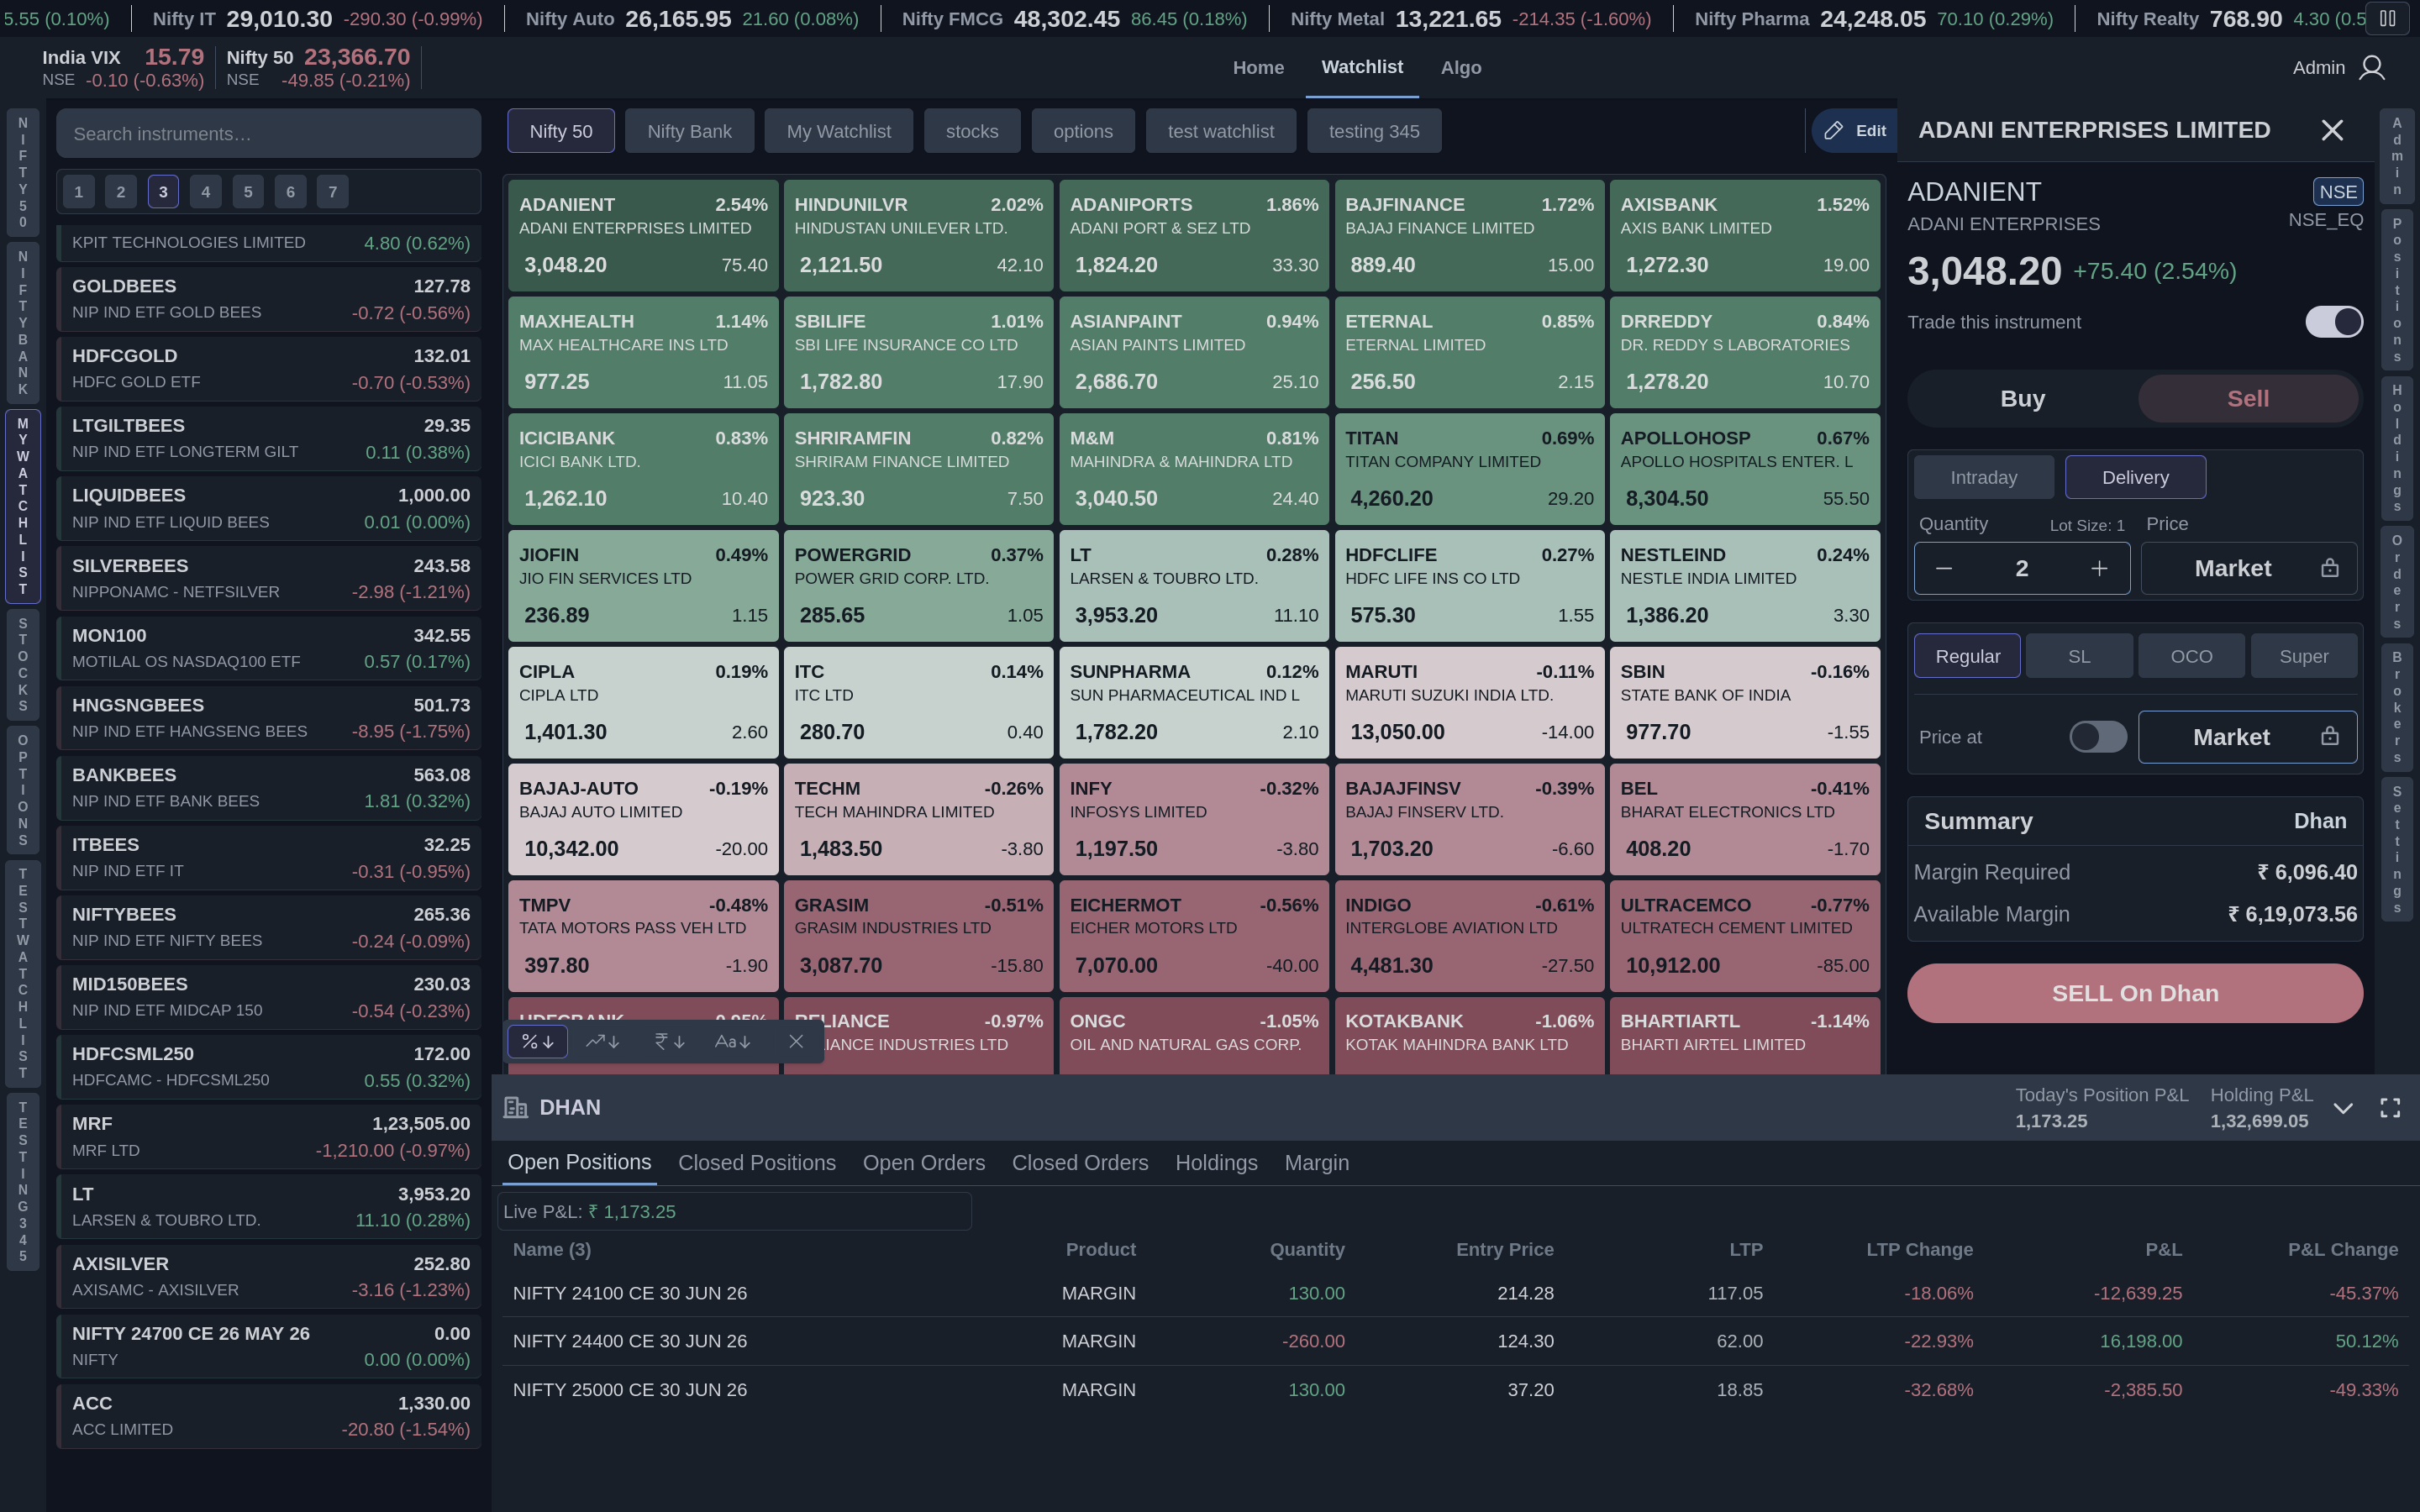Select SL order type

[x=2079, y=656]
